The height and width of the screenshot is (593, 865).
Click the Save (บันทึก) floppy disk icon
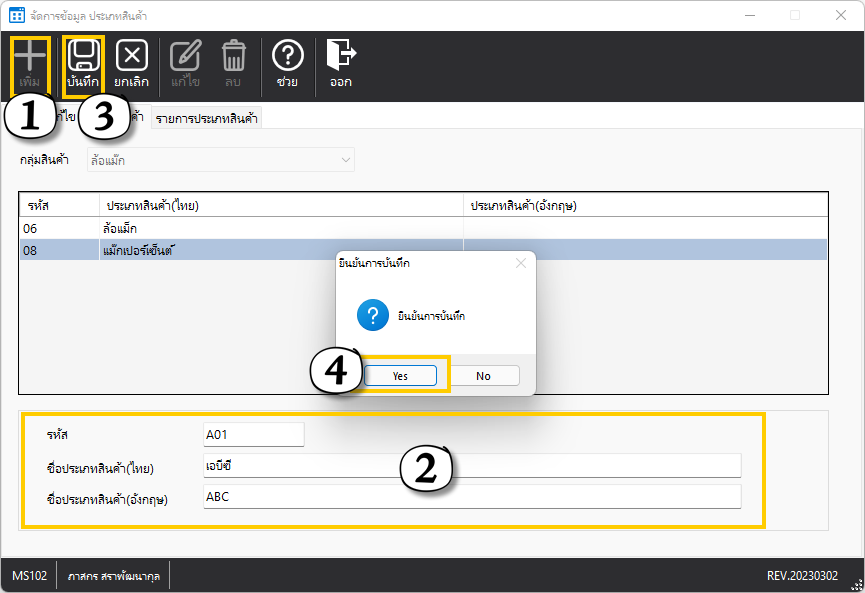83,56
